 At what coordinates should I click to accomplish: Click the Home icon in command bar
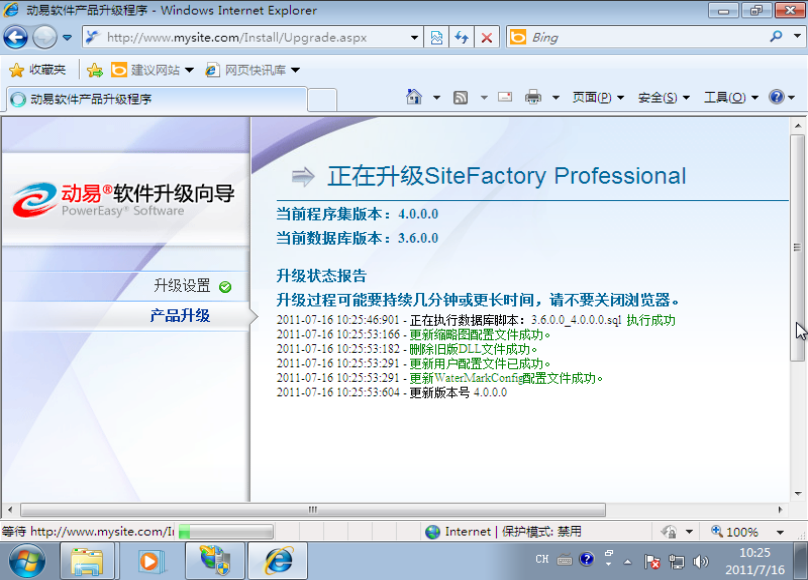pyautogui.click(x=414, y=97)
